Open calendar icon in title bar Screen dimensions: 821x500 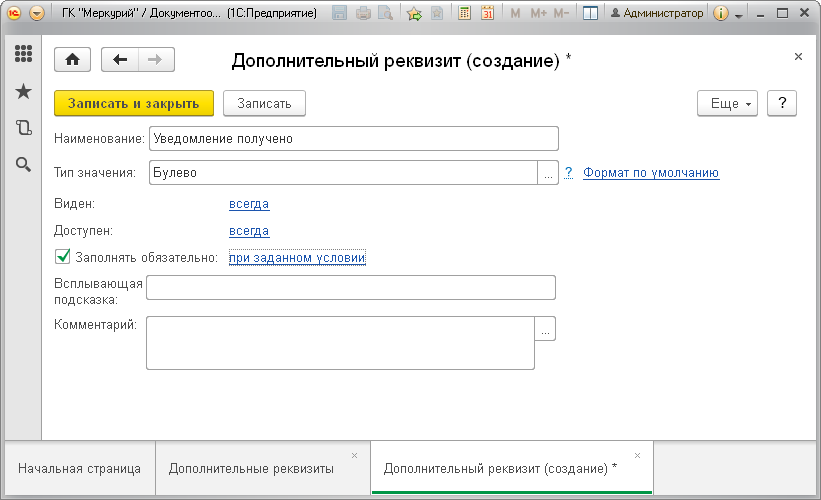tap(487, 13)
